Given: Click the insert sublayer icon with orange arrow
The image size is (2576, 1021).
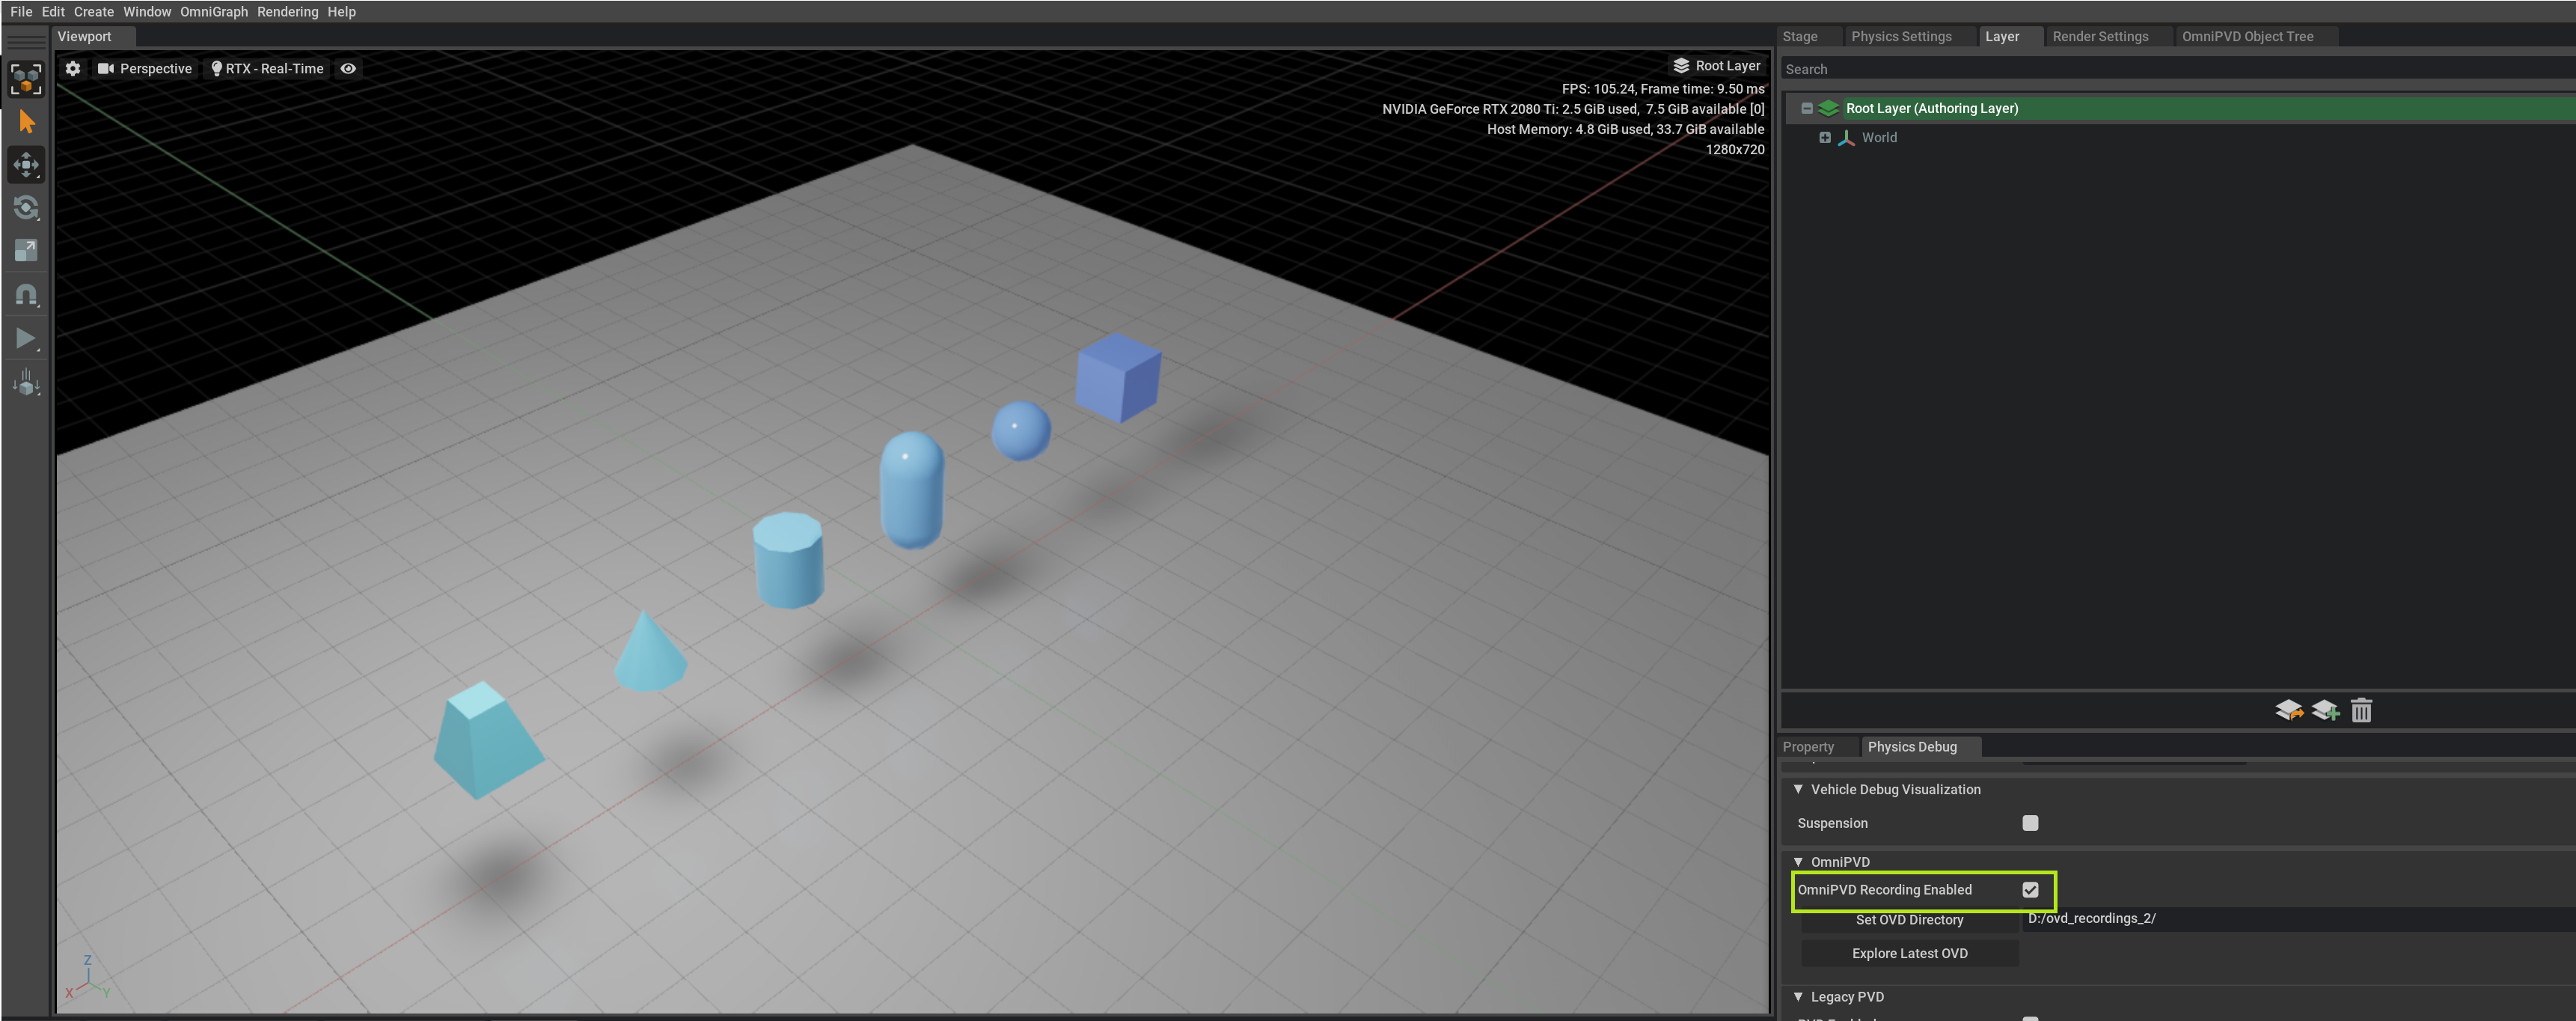Looking at the screenshot, I should pyautogui.click(x=2289, y=710).
